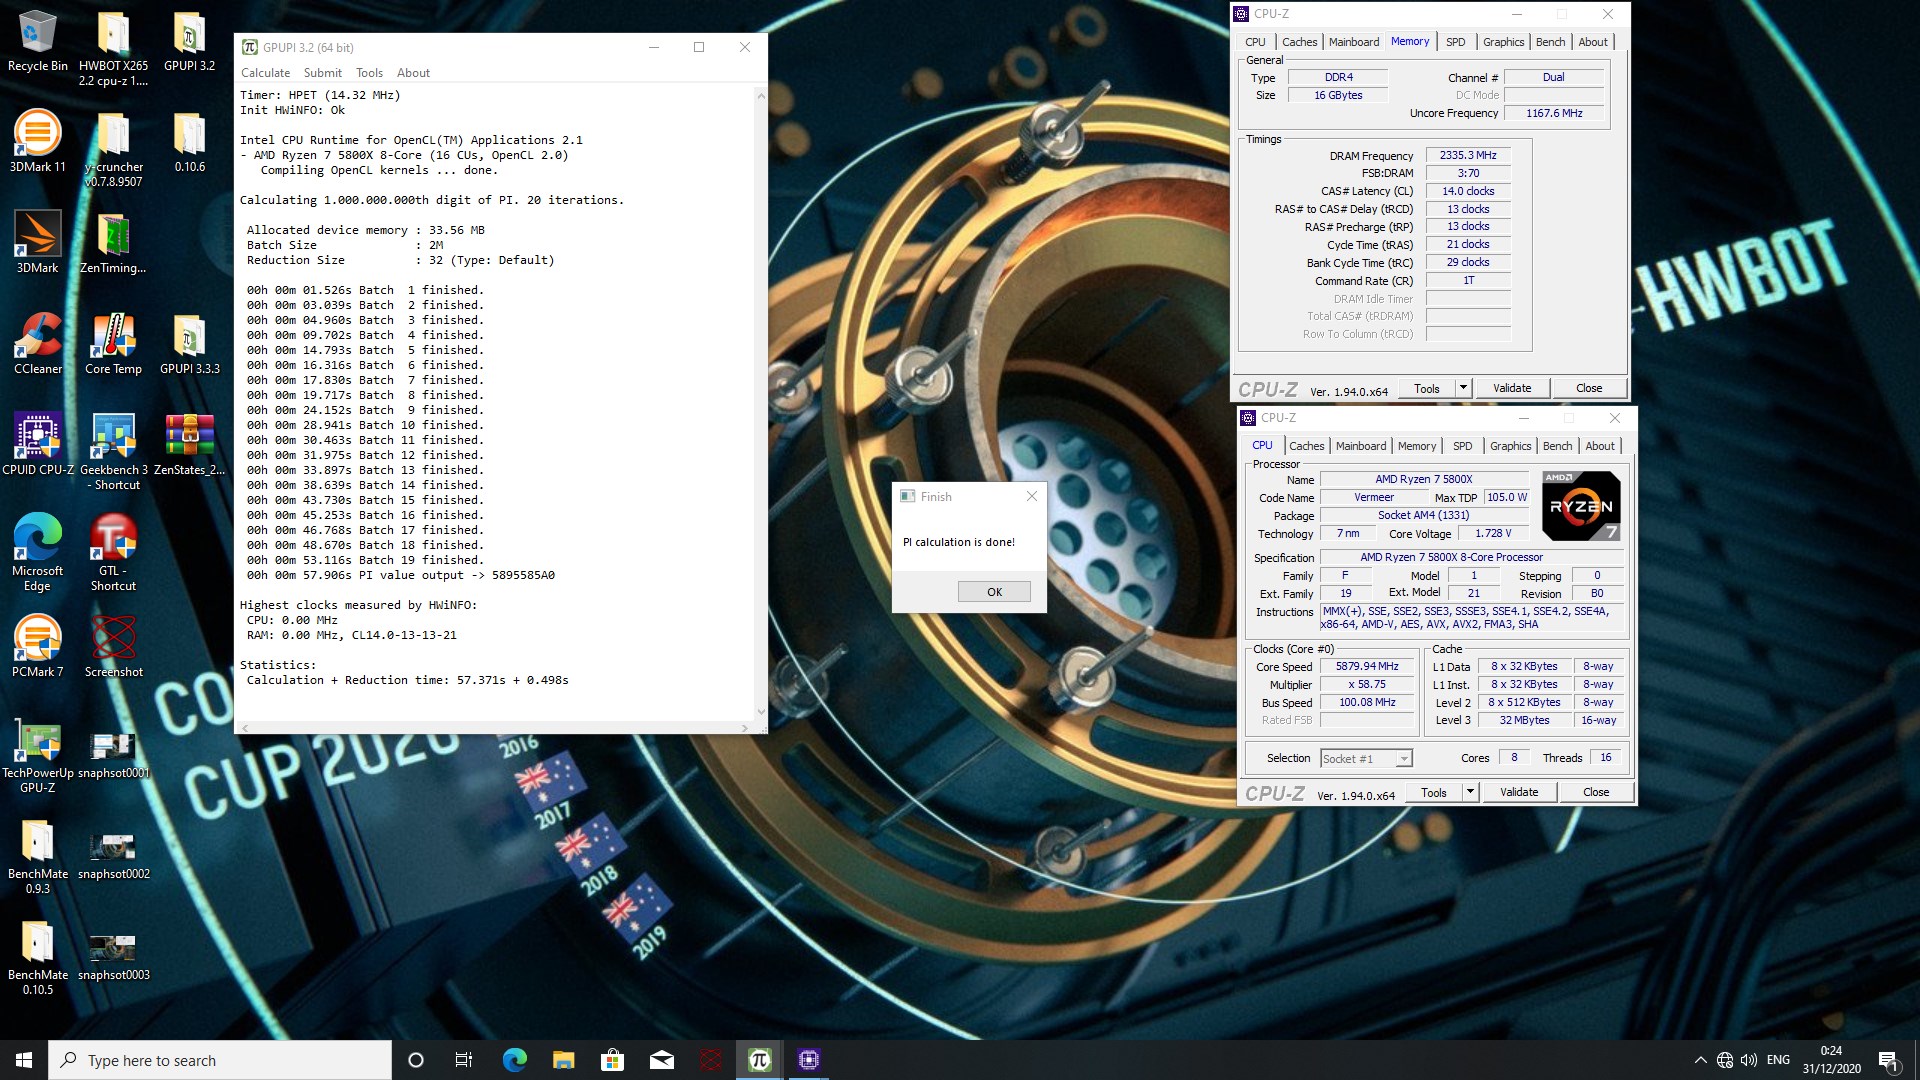Open the taskbar volume control
The width and height of the screenshot is (1920, 1080).
click(1749, 1060)
